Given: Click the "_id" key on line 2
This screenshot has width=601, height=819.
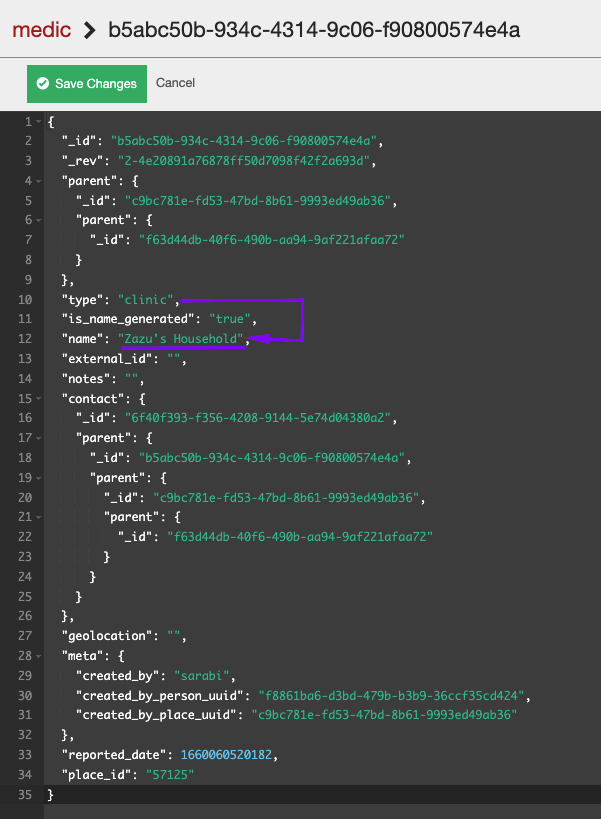Looking at the screenshot, I should 79,141.
